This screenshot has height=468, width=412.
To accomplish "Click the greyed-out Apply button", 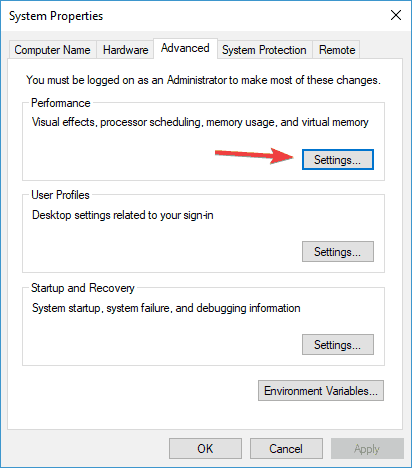I will [367, 449].
